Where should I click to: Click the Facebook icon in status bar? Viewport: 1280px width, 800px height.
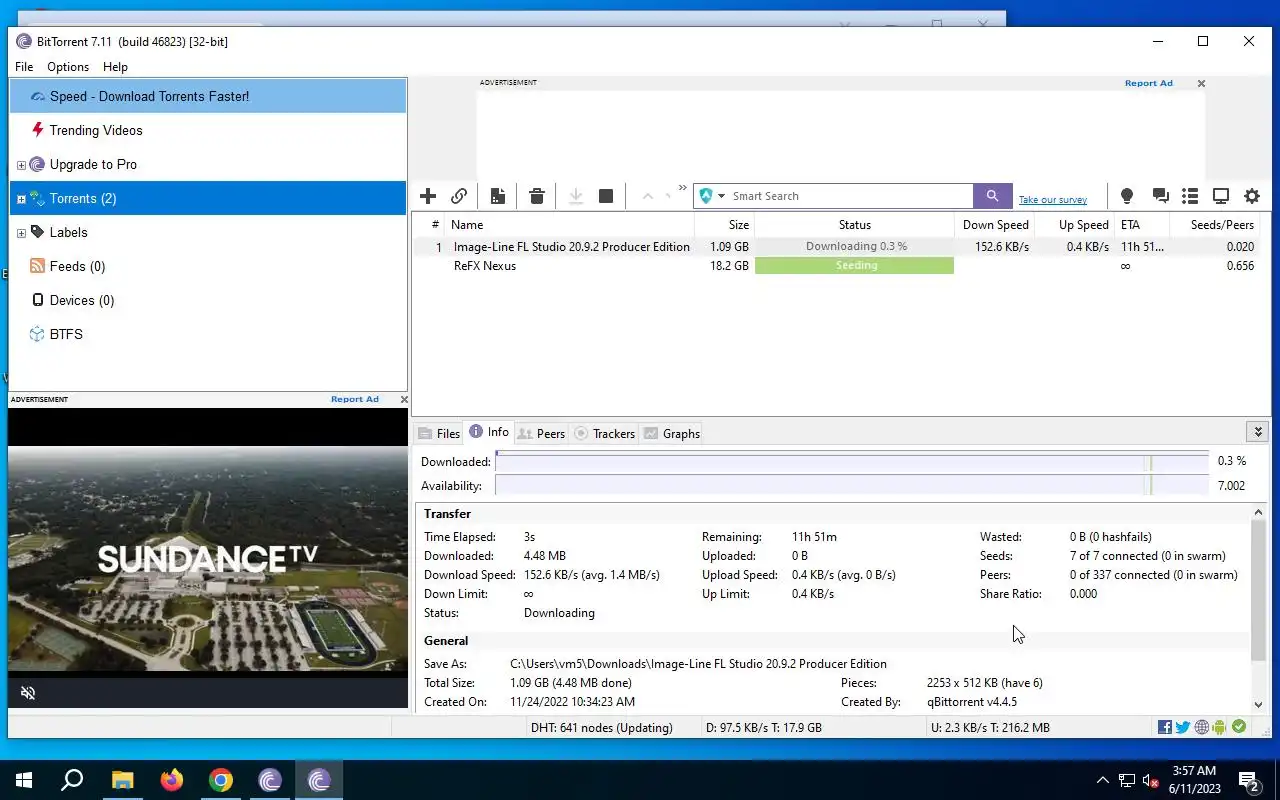pyautogui.click(x=1165, y=728)
